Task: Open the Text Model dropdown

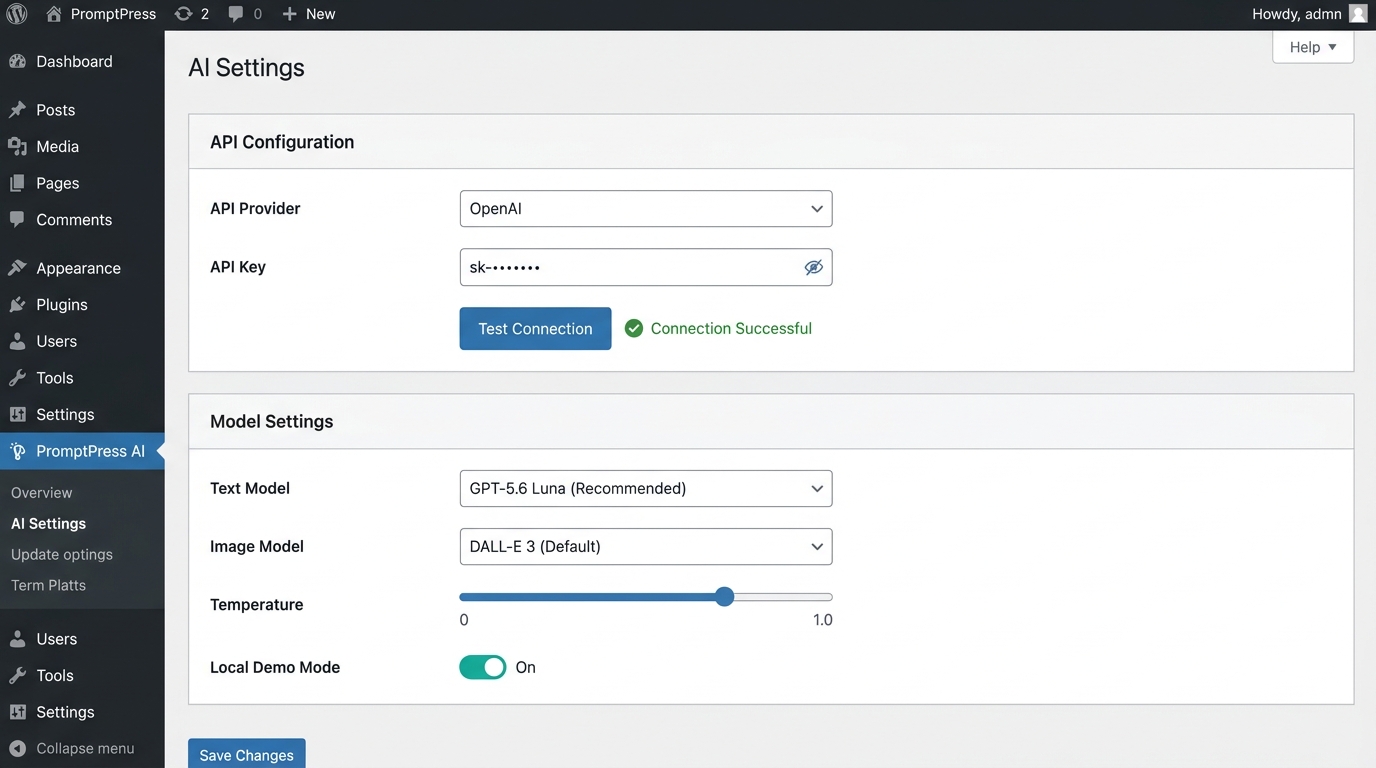Action: pos(646,488)
